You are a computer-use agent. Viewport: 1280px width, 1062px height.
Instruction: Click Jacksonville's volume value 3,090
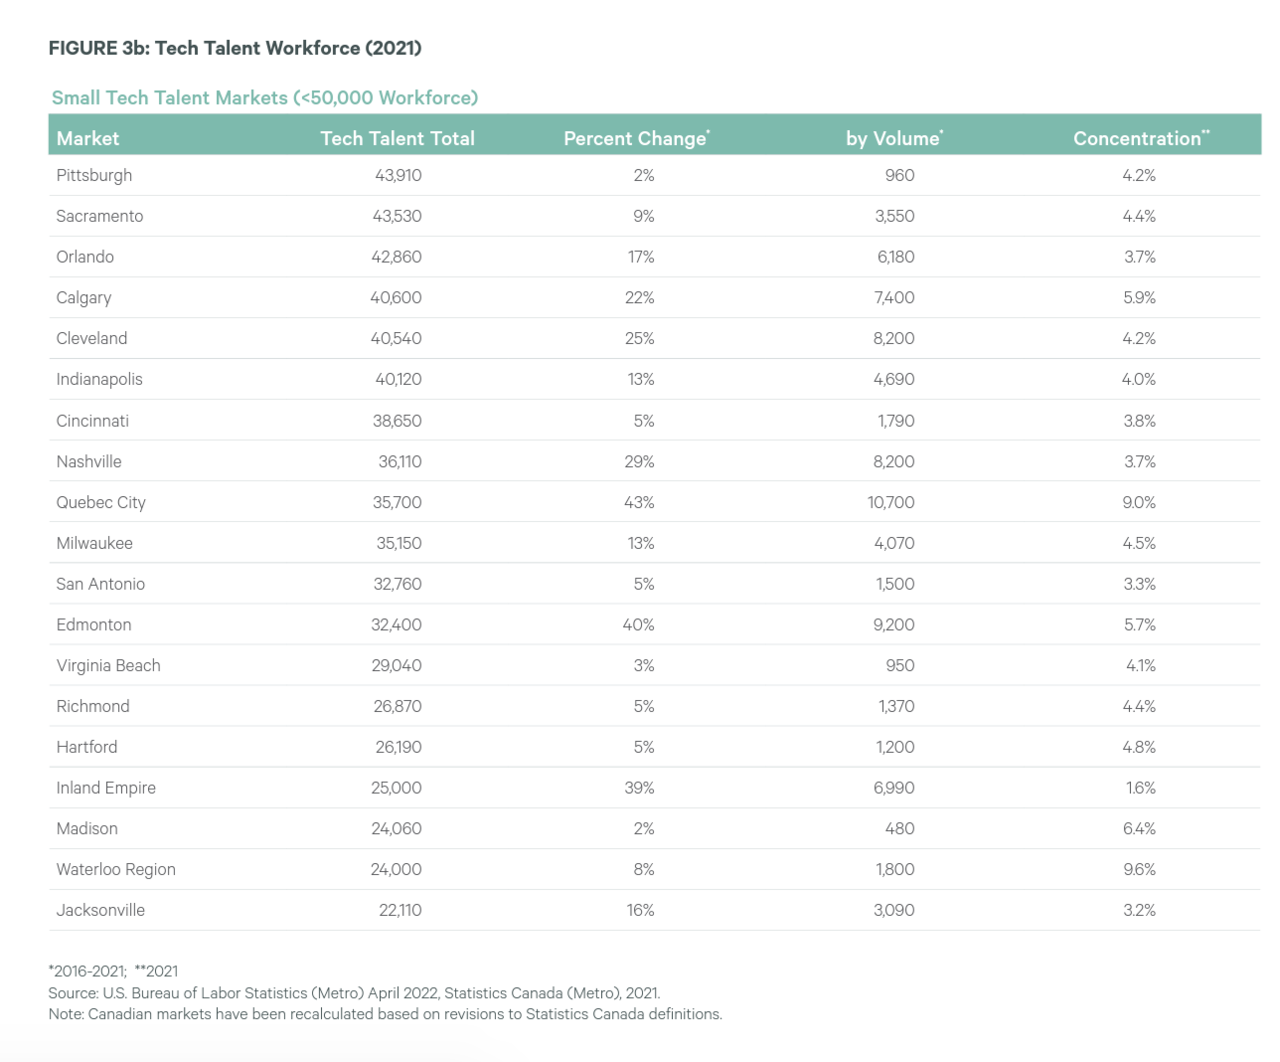tap(894, 910)
